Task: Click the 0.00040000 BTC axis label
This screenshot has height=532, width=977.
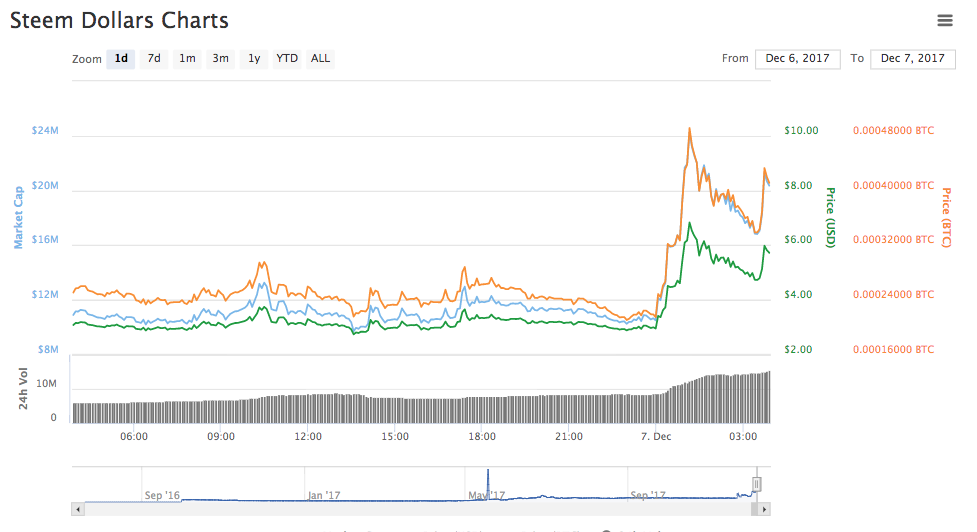Action: [894, 185]
